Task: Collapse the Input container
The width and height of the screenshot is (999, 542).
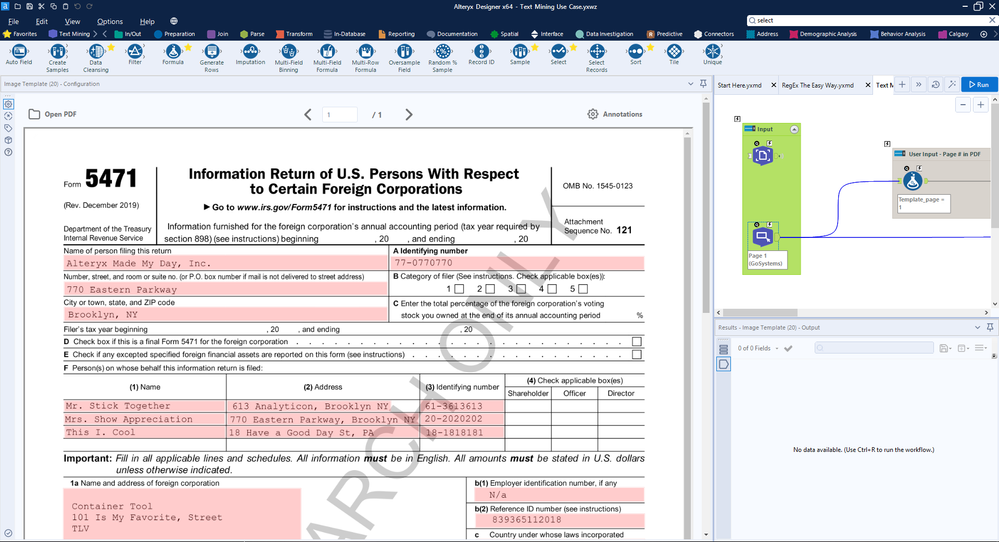Action: (x=794, y=129)
